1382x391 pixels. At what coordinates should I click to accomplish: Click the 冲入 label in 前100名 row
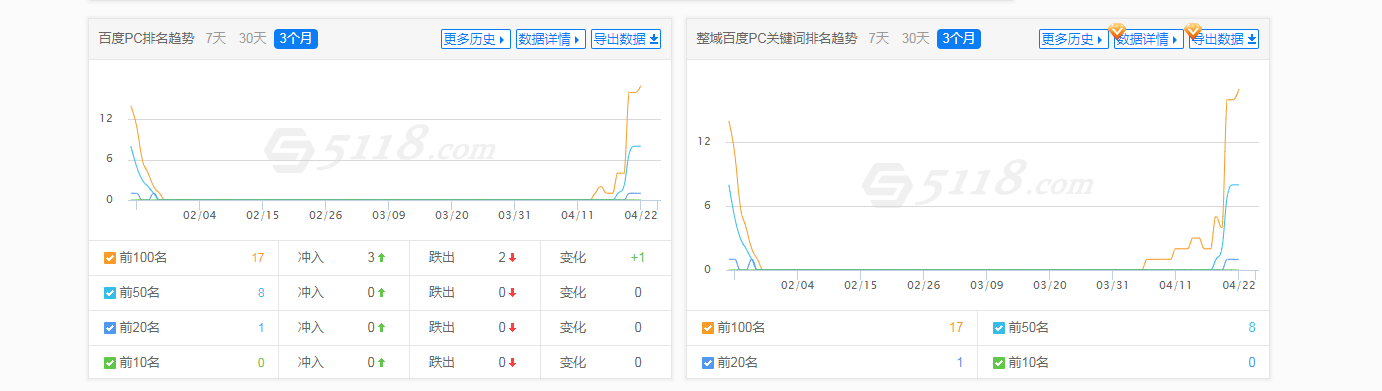click(x=311, y=258)
